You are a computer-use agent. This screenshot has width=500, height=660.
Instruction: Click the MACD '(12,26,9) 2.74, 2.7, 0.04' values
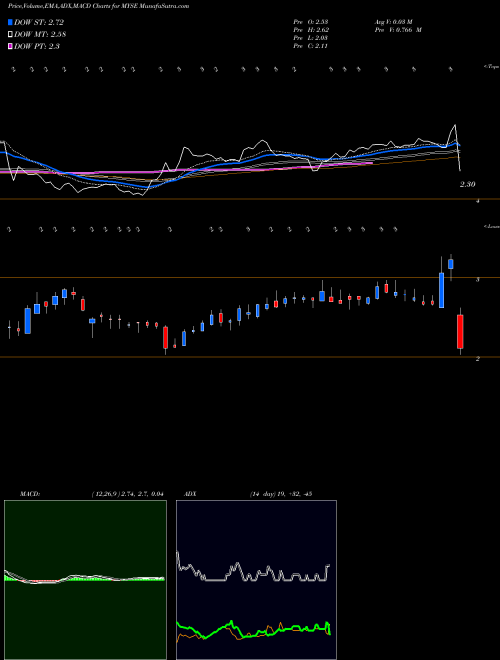coord(128,494)
